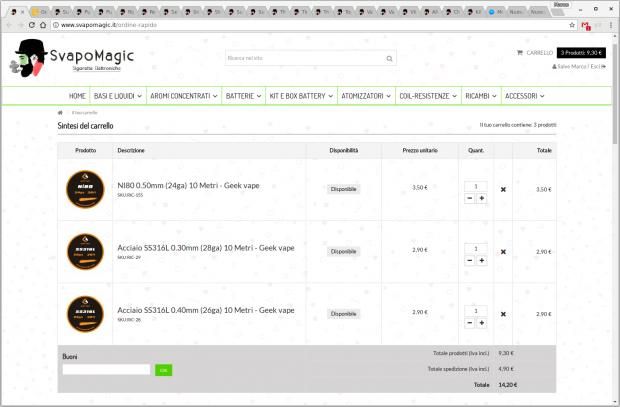Click the 3 Prodotti 9,30 € cart button

581,53
